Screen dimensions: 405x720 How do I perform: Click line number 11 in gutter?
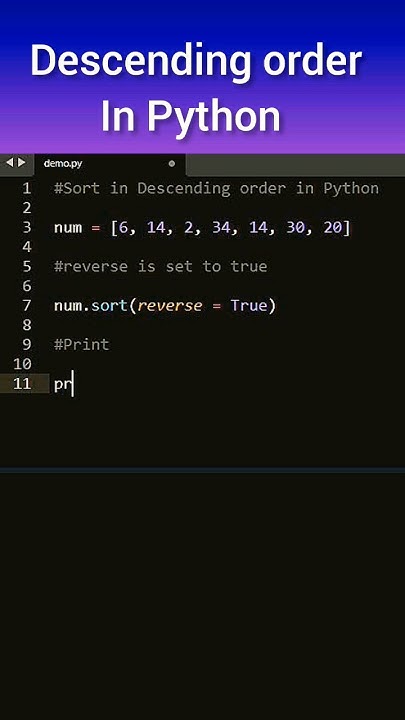click(x=22, y=383)
